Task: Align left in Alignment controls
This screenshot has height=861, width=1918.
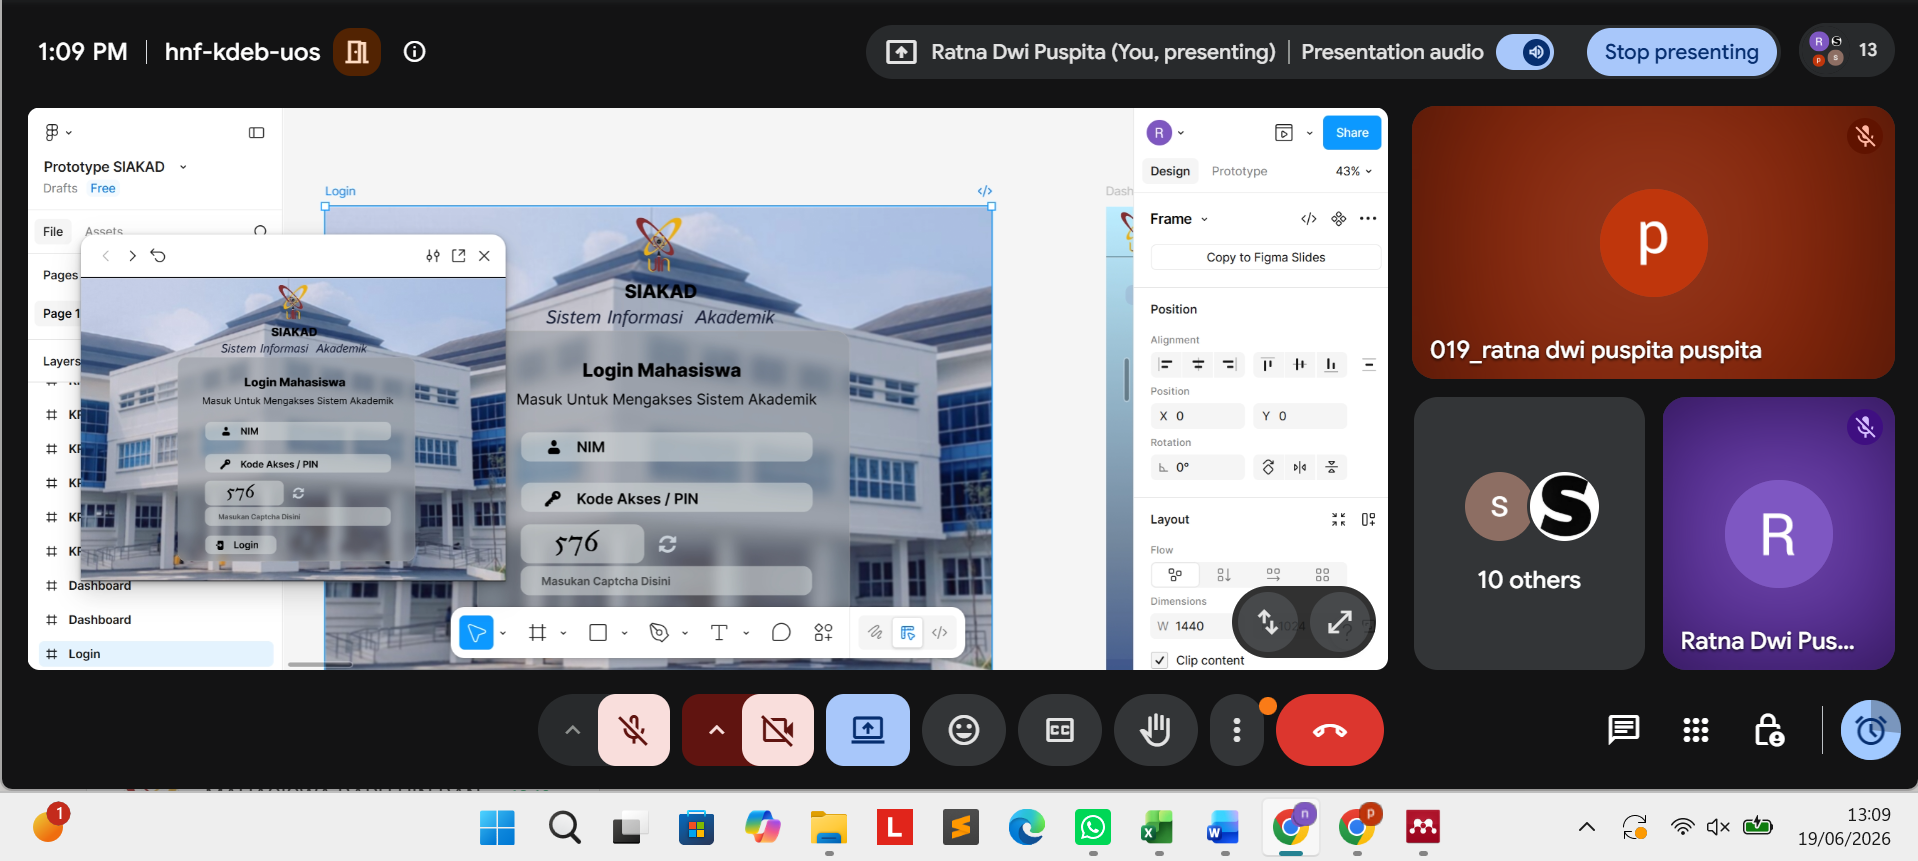Action: coord(1165,365)
